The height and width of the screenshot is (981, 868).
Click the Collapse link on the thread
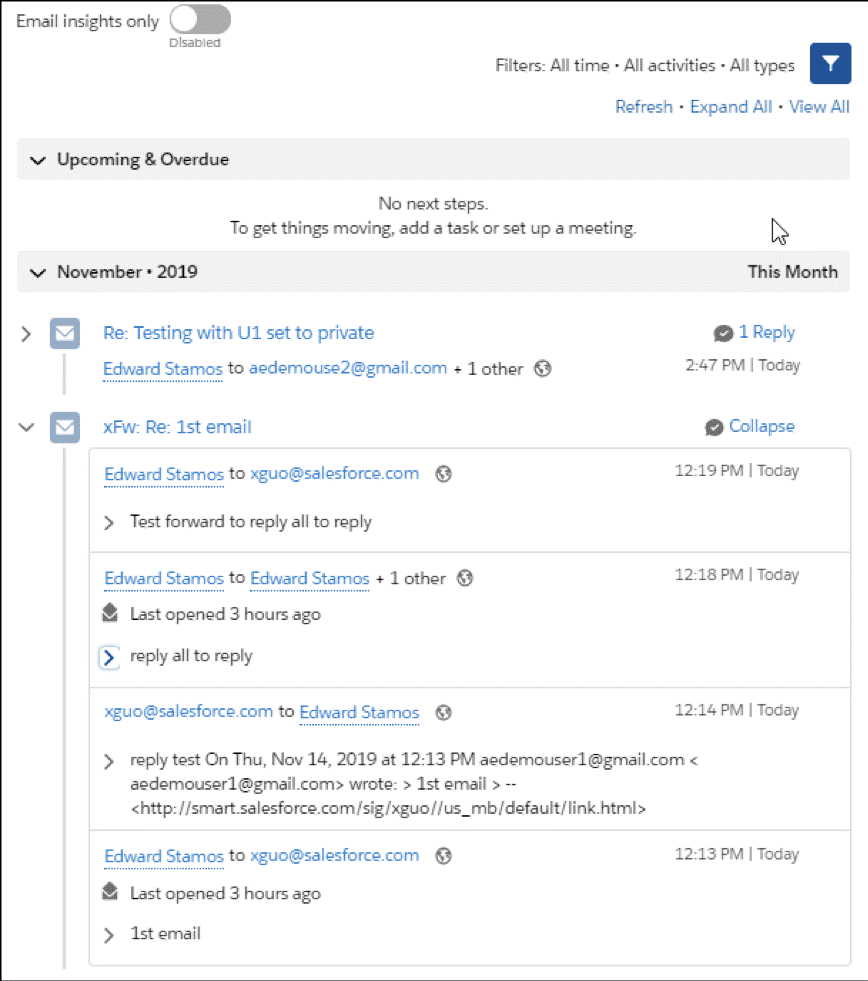coord(761,426)
